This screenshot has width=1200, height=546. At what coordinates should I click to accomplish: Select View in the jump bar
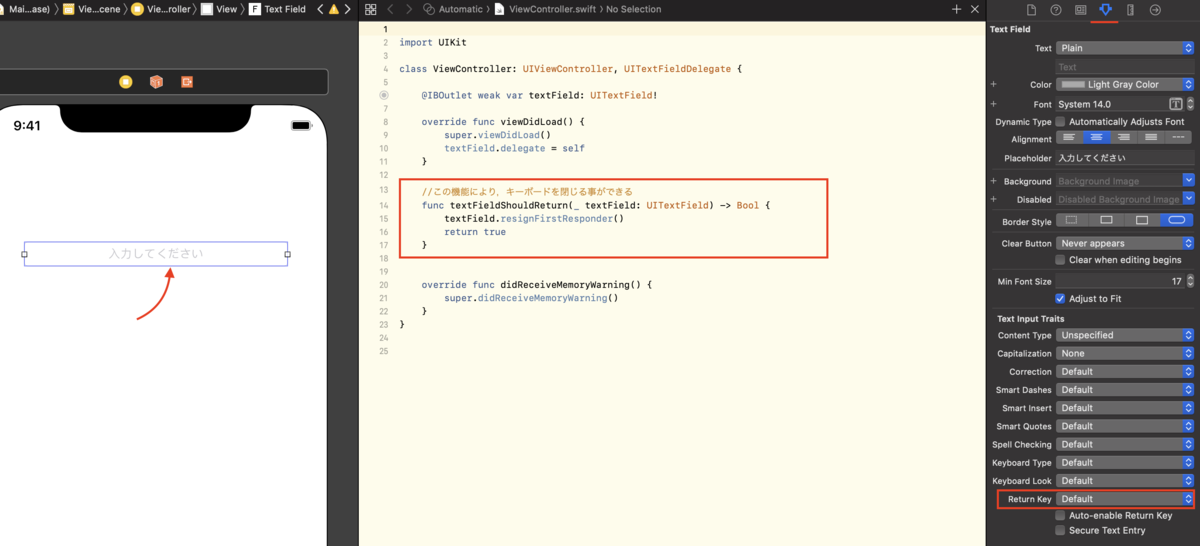coord(219,9)
